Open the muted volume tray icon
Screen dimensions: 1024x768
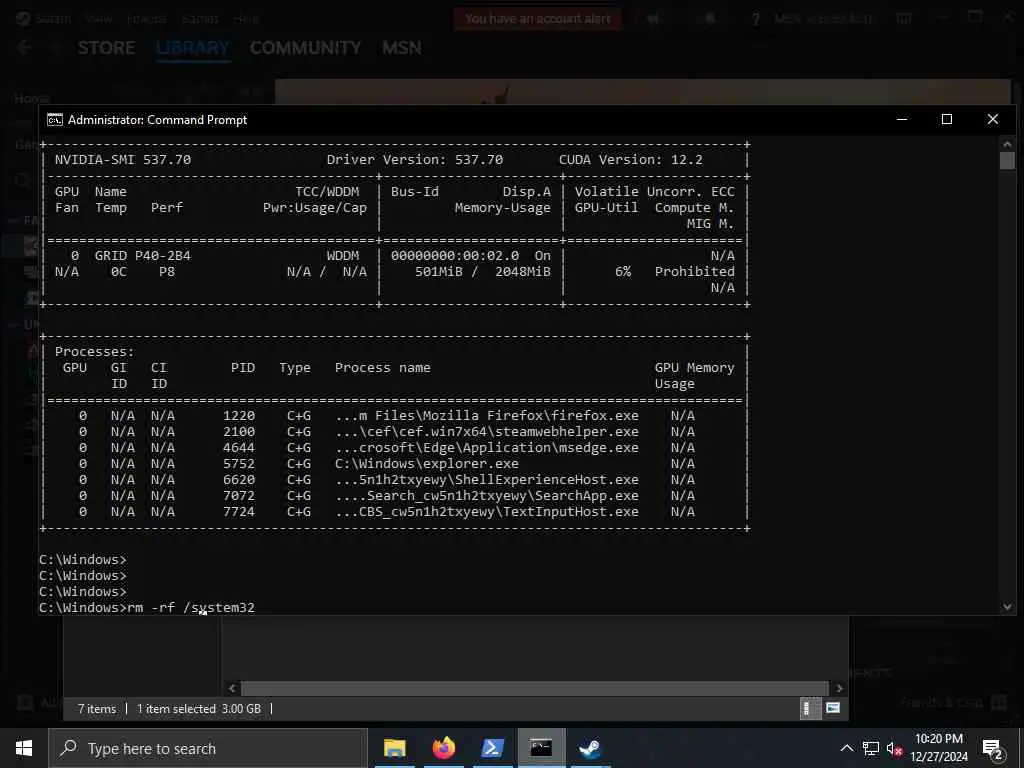[x=894, y=748]
